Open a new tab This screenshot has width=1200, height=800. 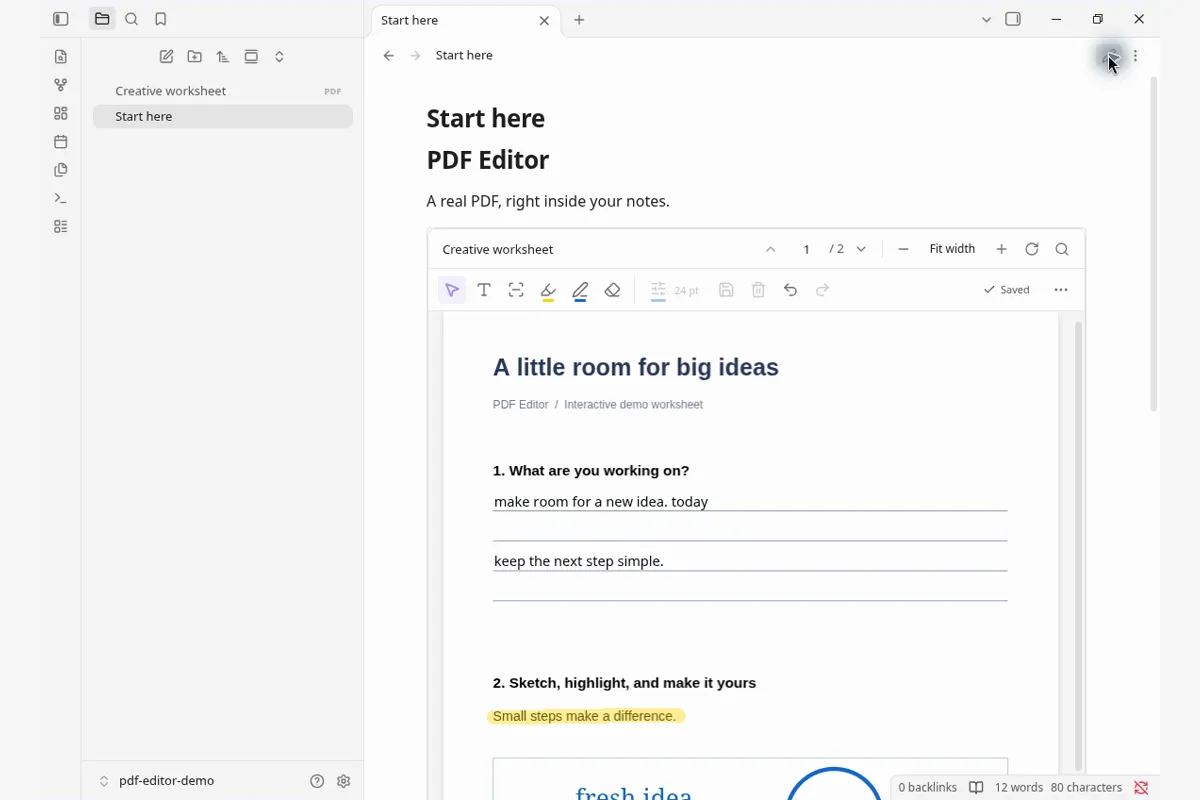(x=579, y=20)
